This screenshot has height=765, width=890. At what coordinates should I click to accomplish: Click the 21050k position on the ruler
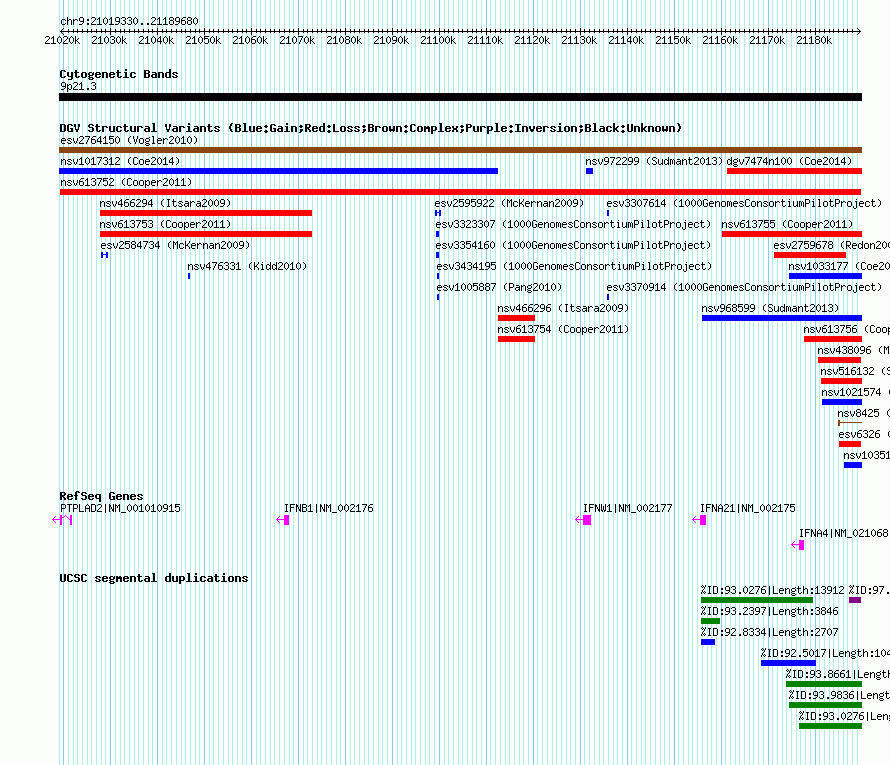point(203,40)
